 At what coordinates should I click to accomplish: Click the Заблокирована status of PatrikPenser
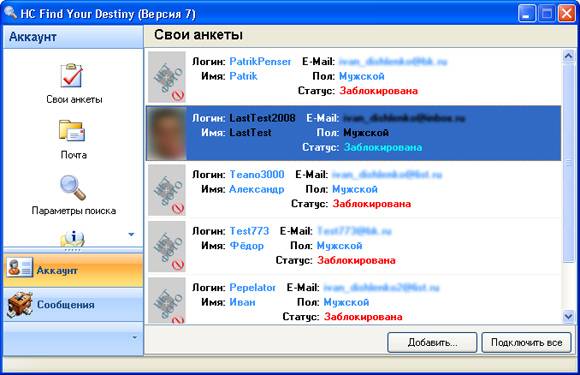(x=379, y=91)
